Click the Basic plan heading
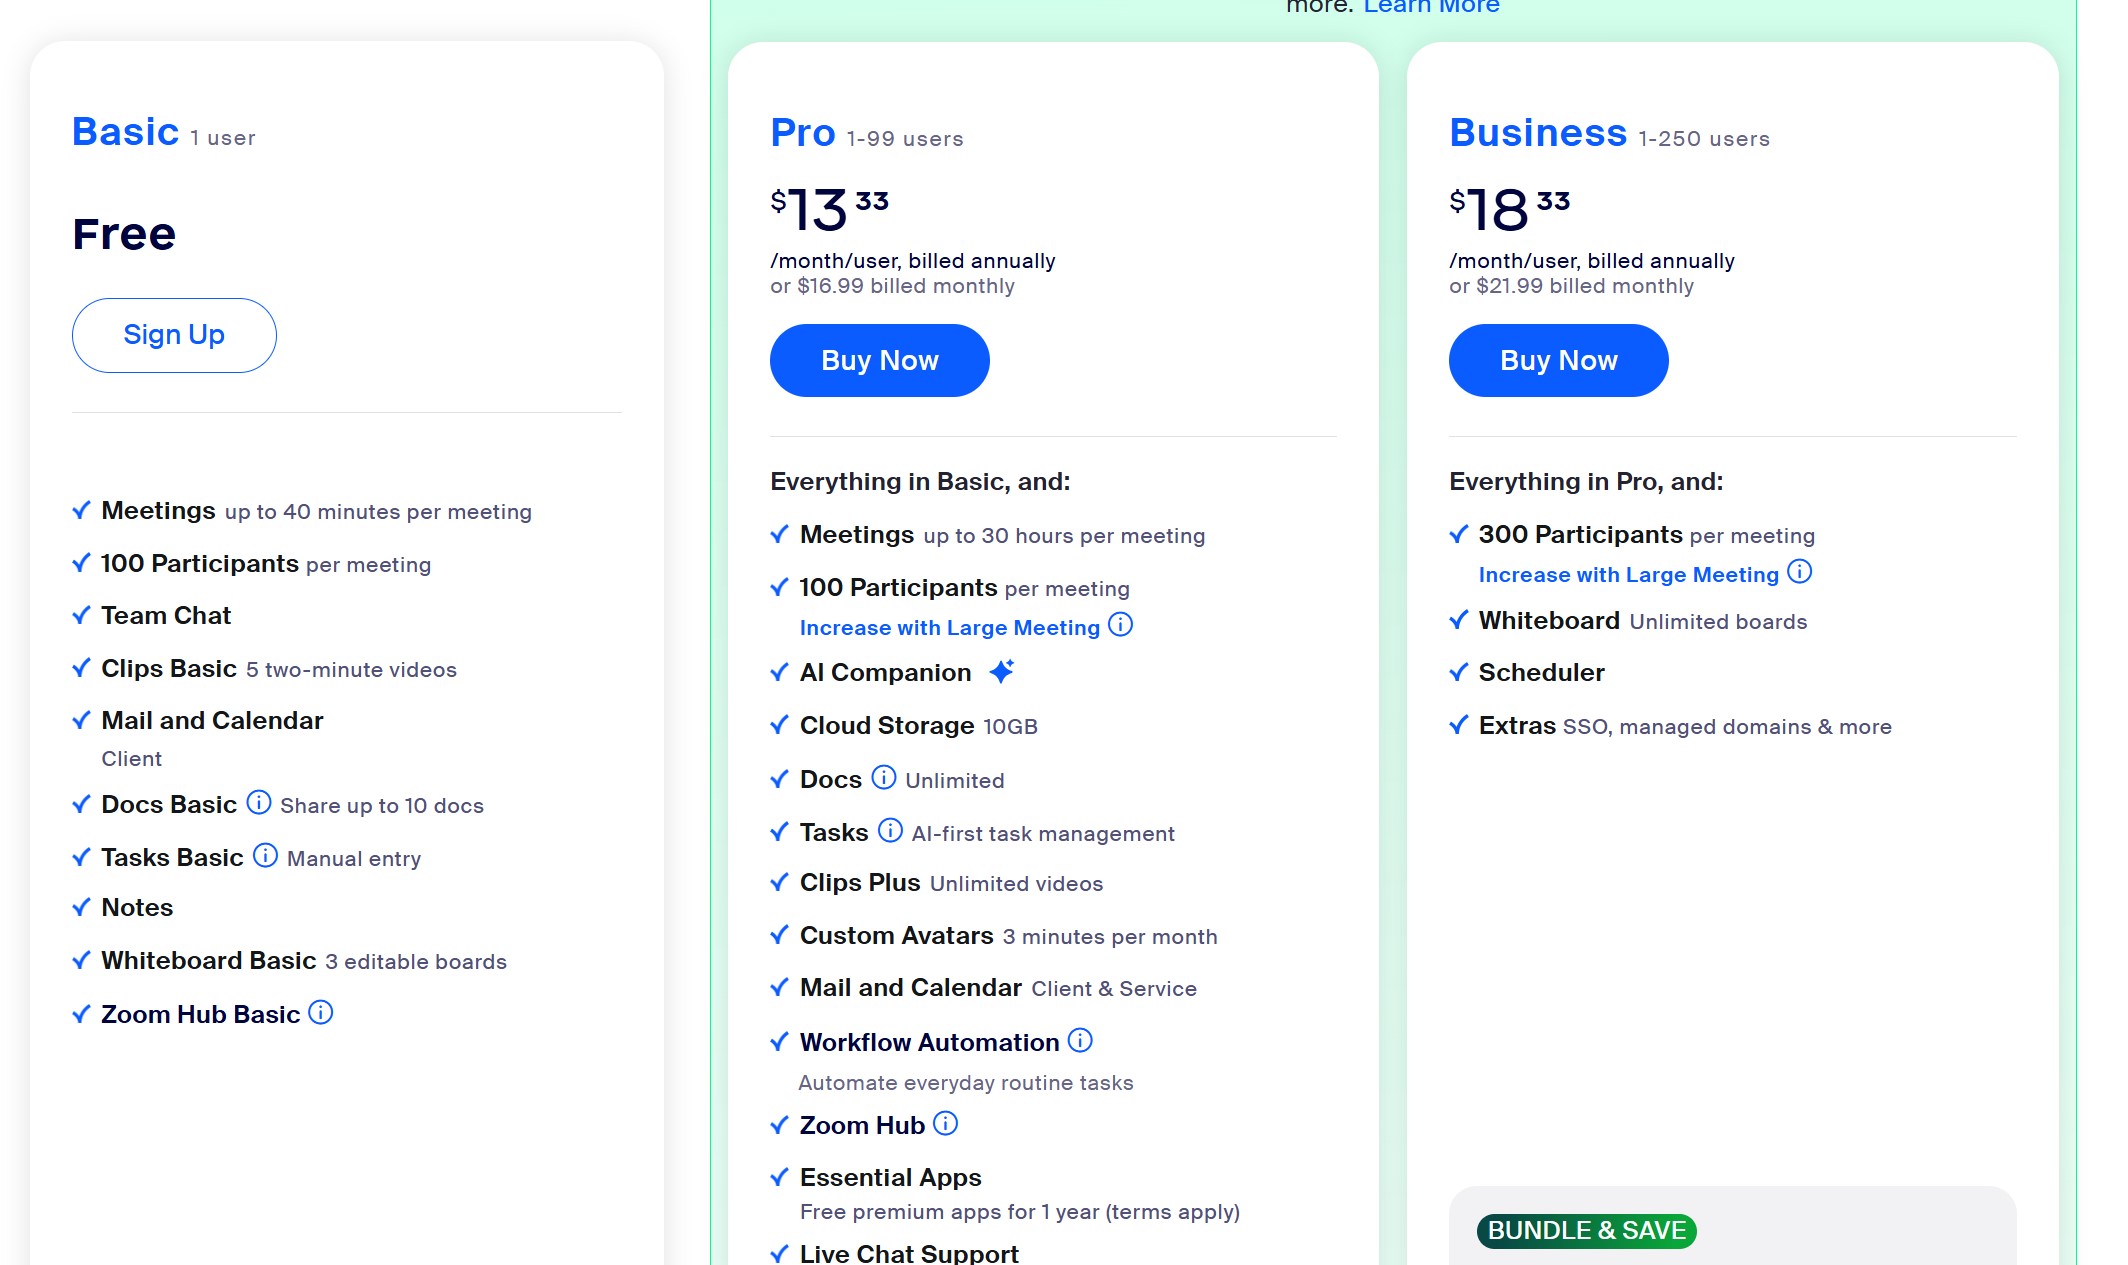This screenshot has width=2128, height=1265. [x=126, y=132]
